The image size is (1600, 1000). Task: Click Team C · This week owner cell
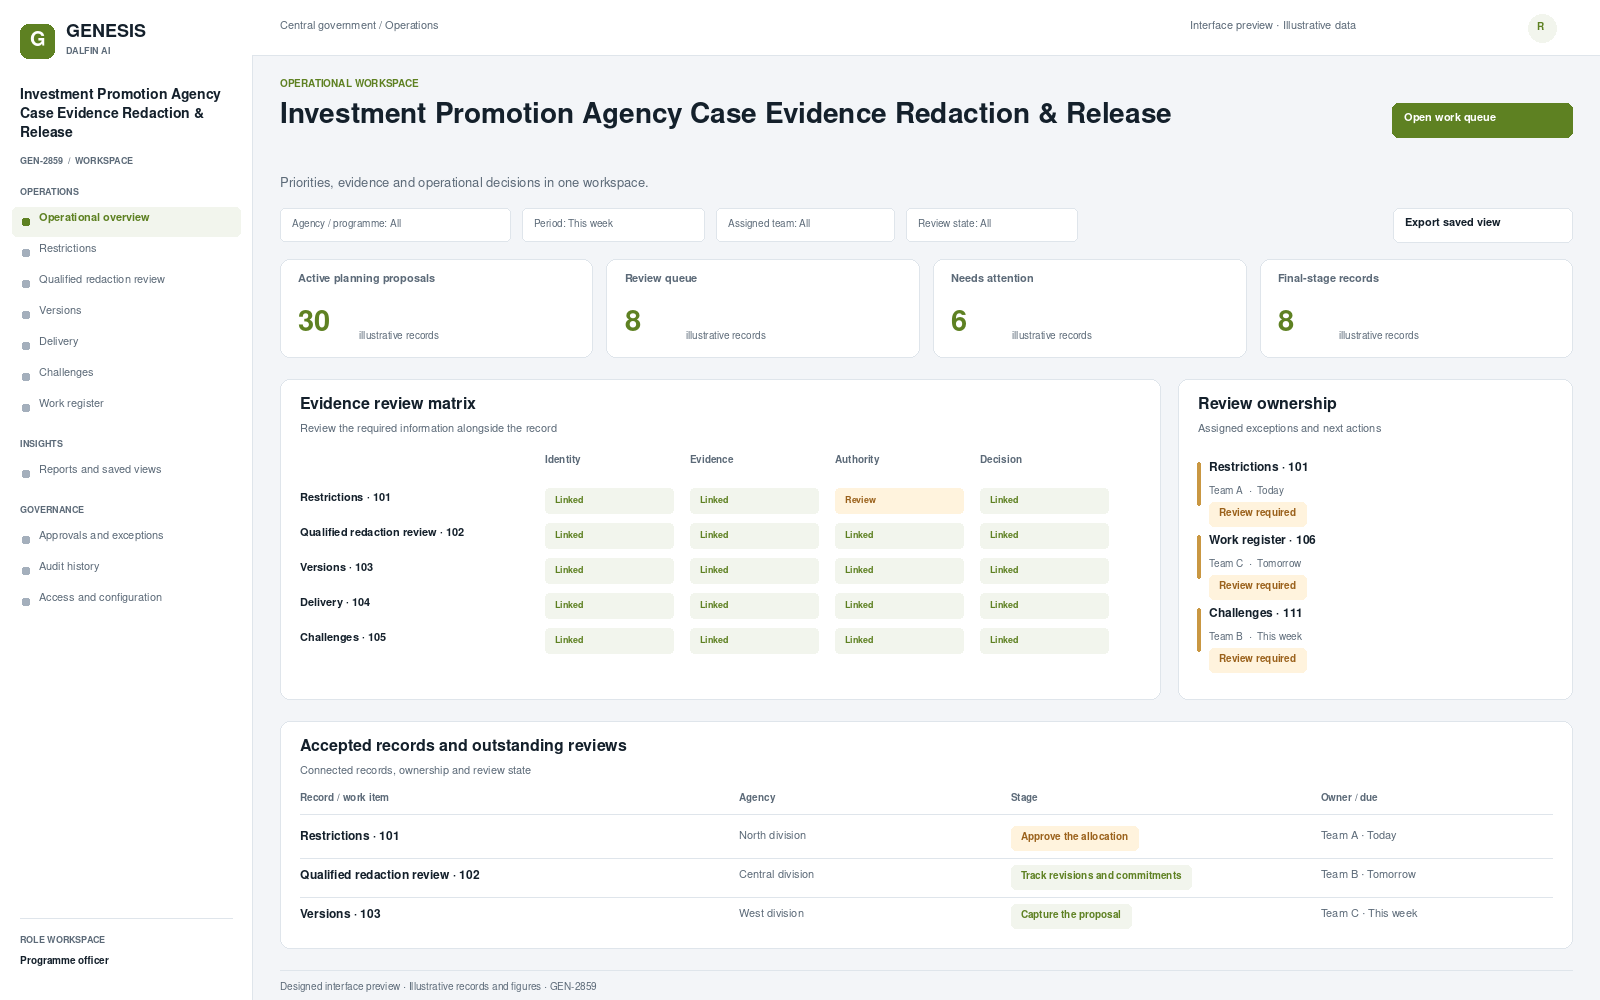click(1369, 914)
